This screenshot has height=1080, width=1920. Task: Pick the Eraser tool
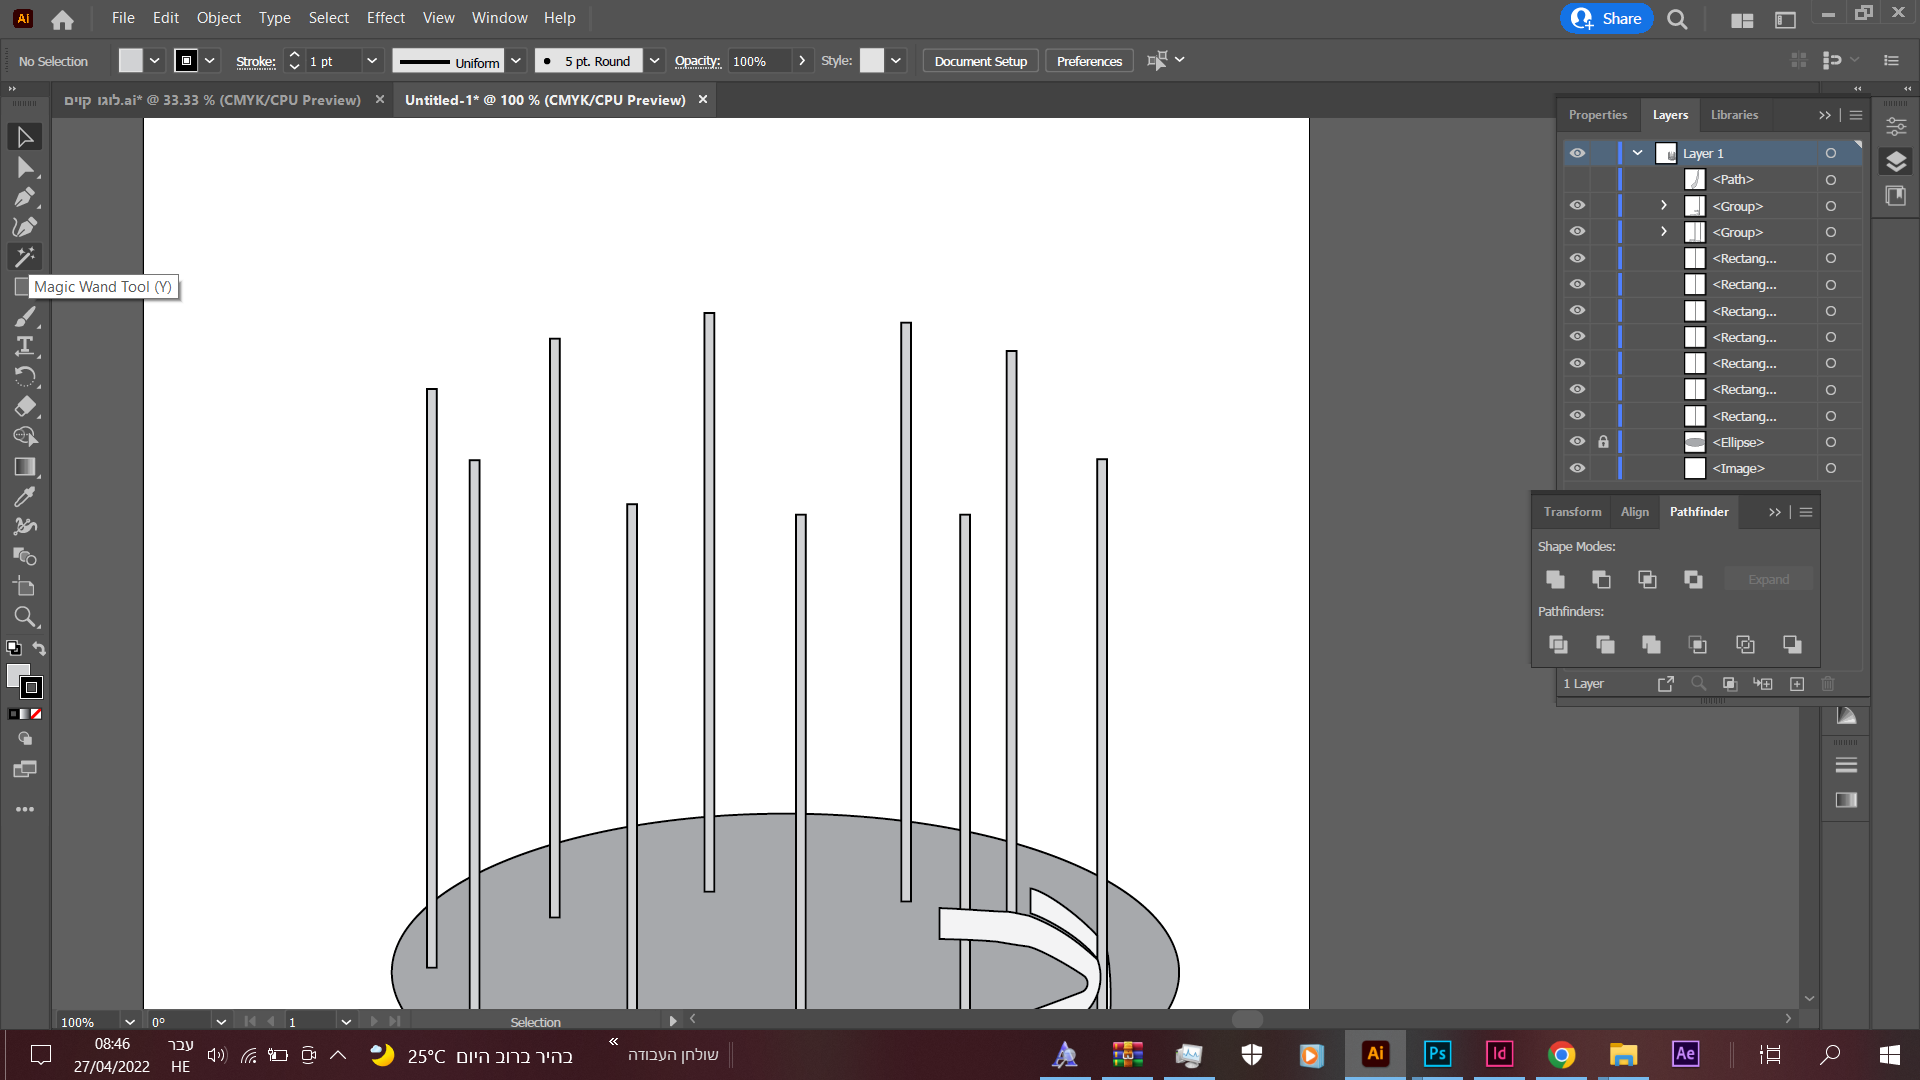25,406
